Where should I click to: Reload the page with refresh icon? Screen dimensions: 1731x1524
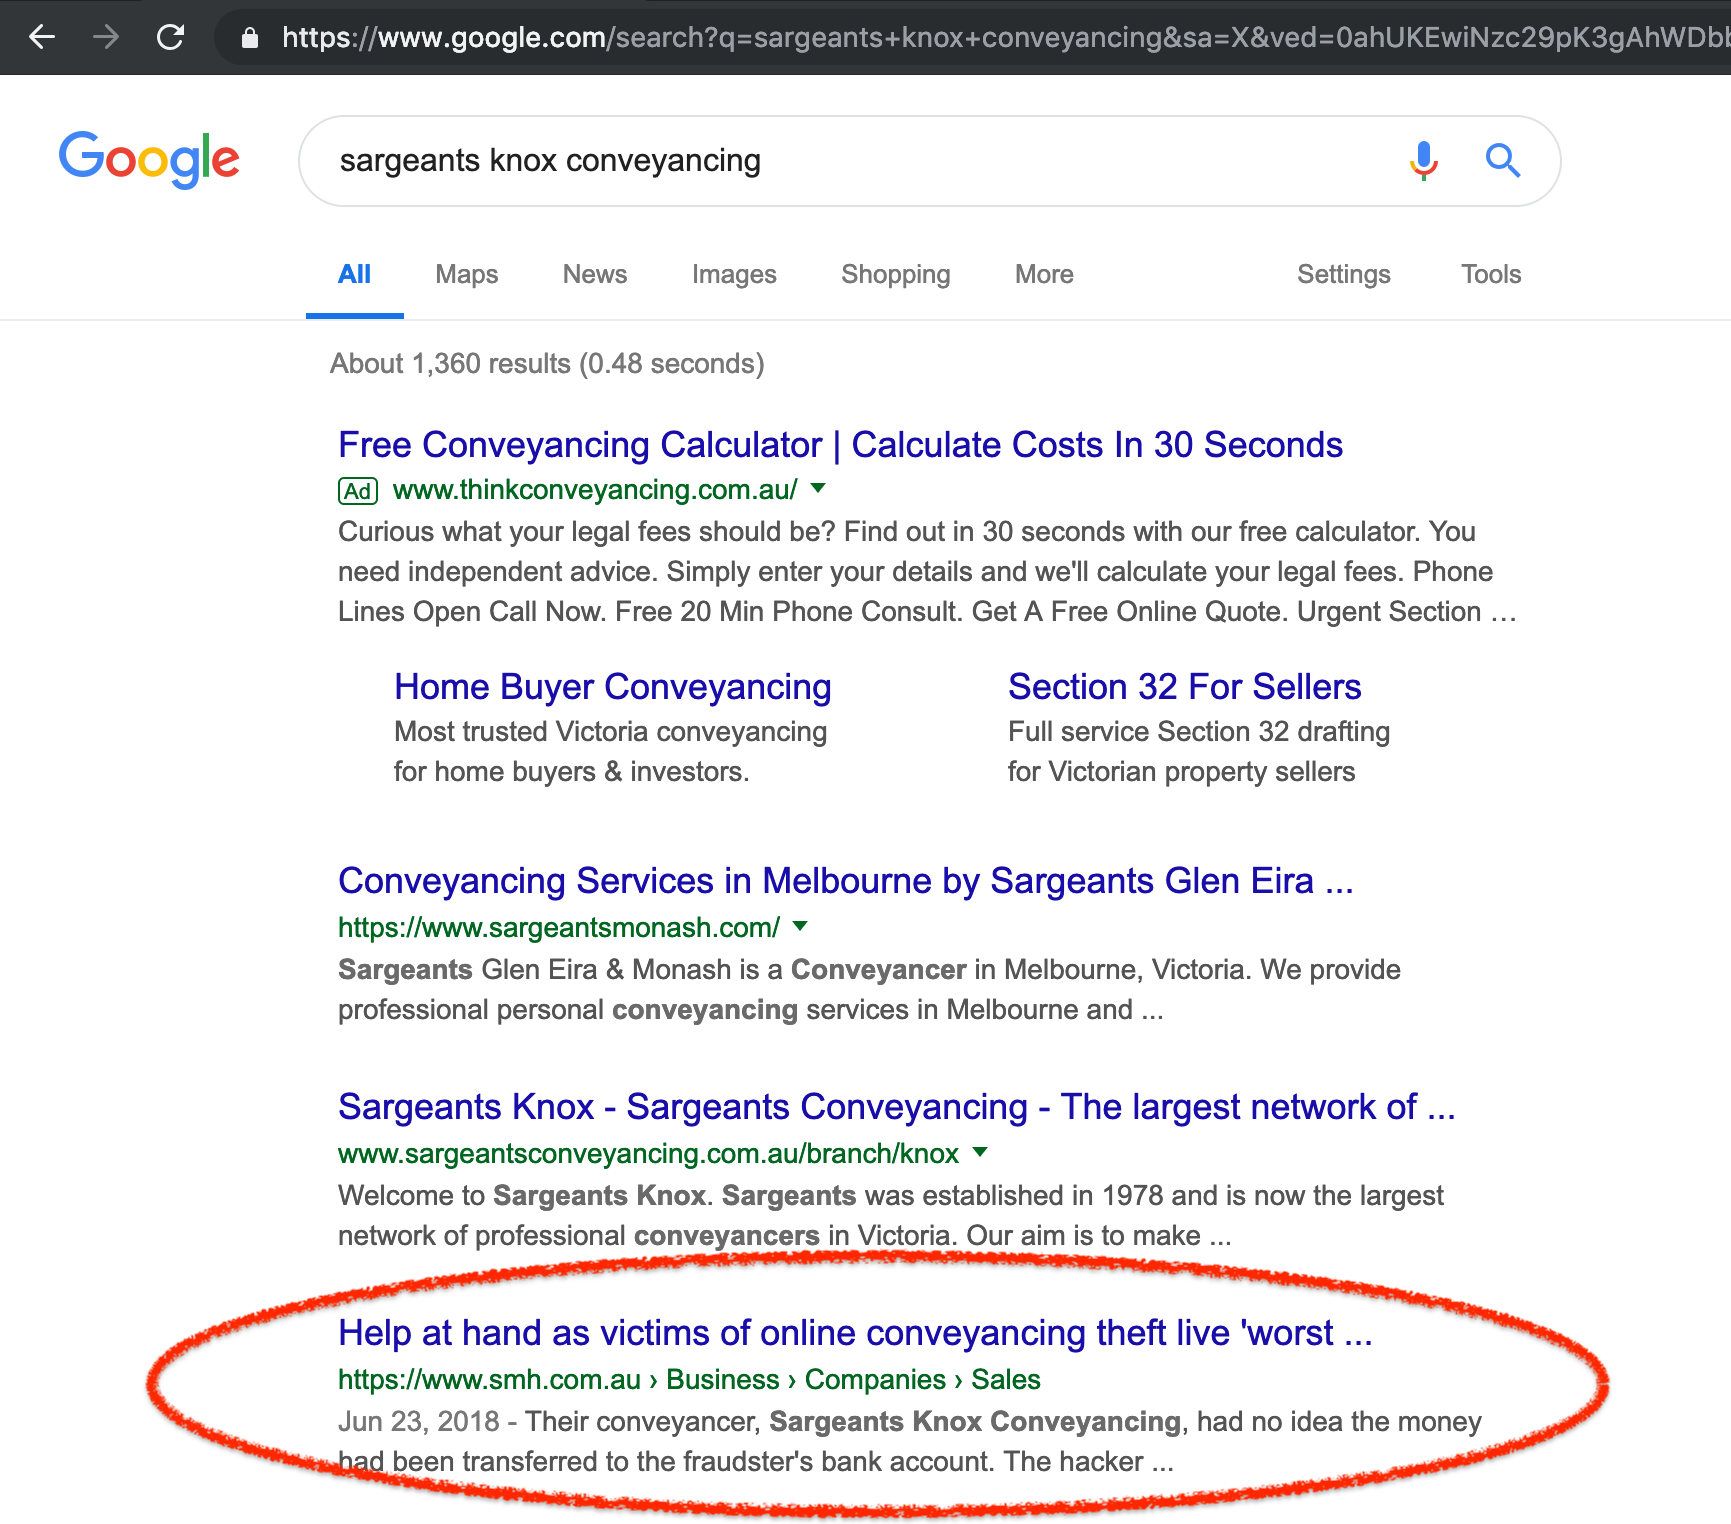171,37
